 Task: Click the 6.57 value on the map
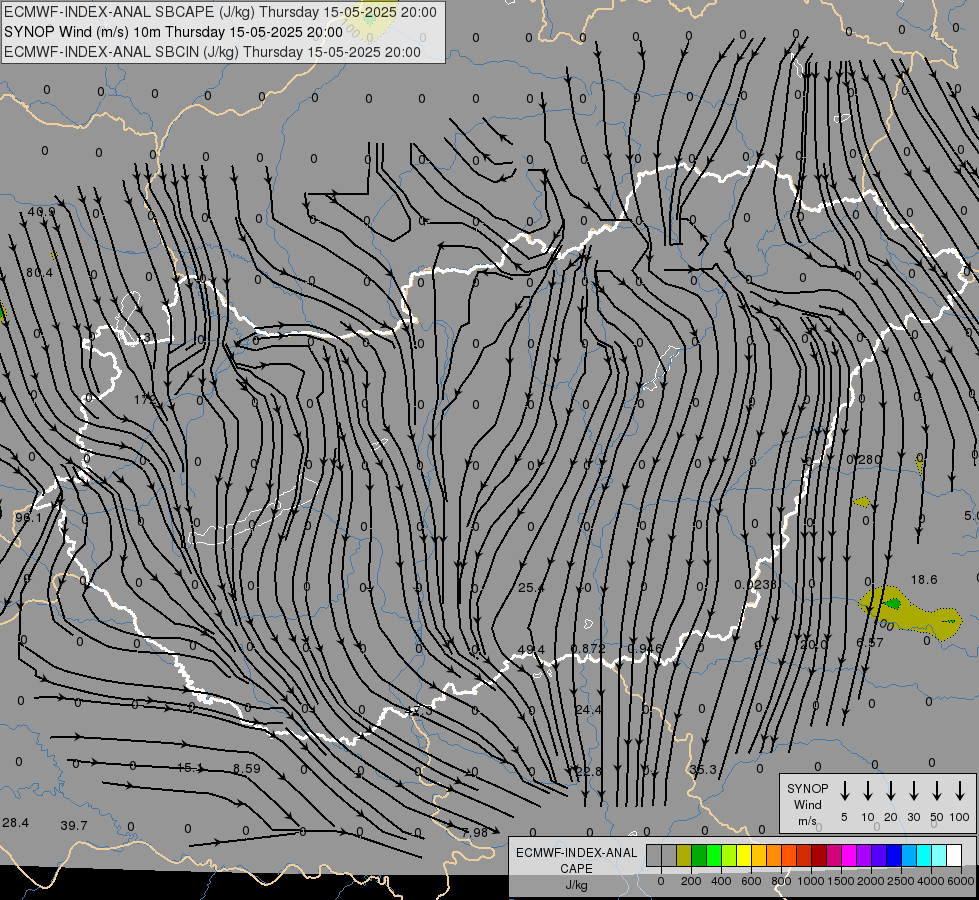(x=870, y=643)
